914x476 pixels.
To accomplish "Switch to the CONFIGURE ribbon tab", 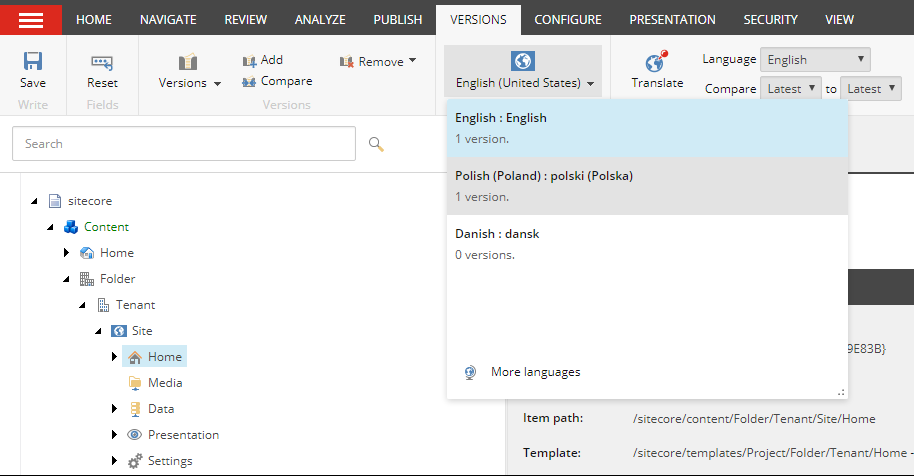I will [568, 20].
